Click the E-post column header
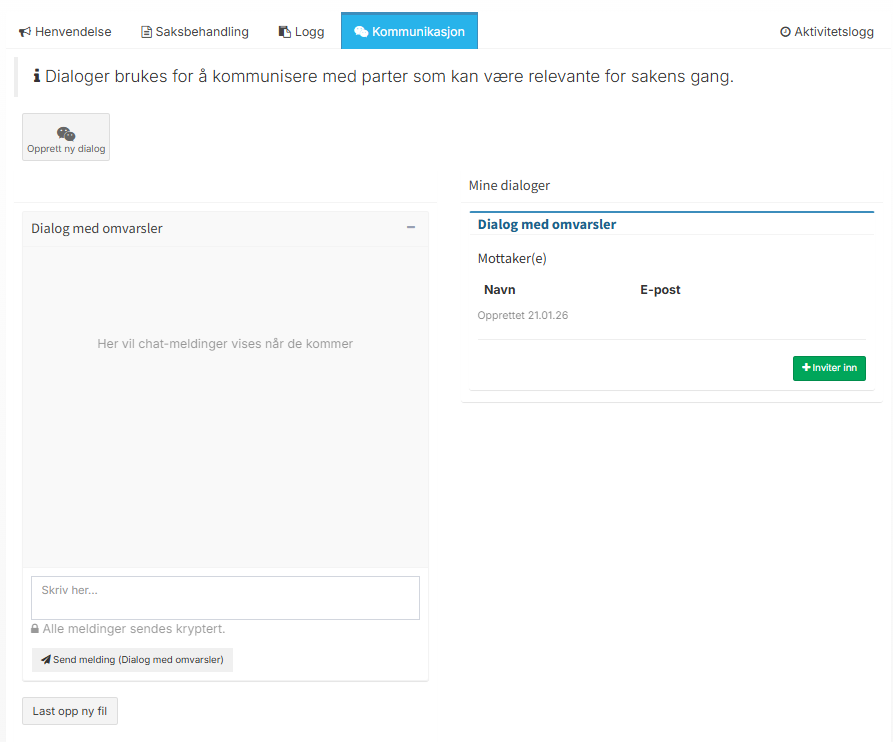893x742 pixels. (660, 290)
